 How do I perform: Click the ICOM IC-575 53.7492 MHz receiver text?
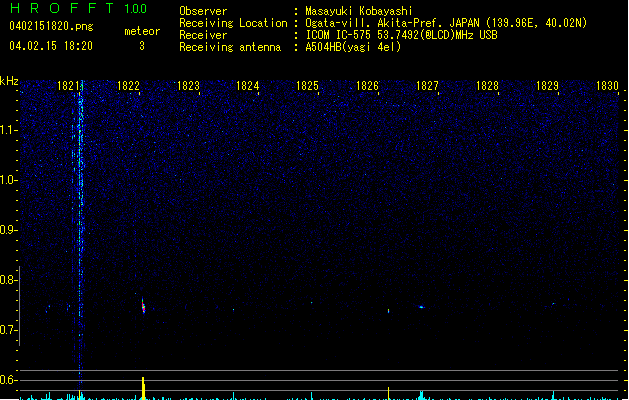[402, 35]
